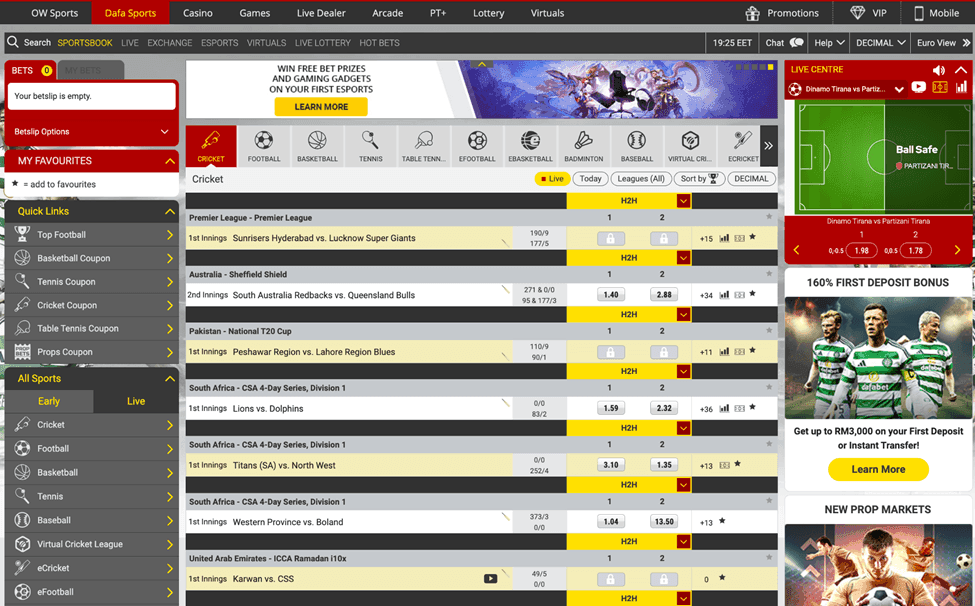The height and width of the screenshot is (606, 975).
Task: Open Dinamo Tirana match selector dropdown
Action: pos(899,89)
